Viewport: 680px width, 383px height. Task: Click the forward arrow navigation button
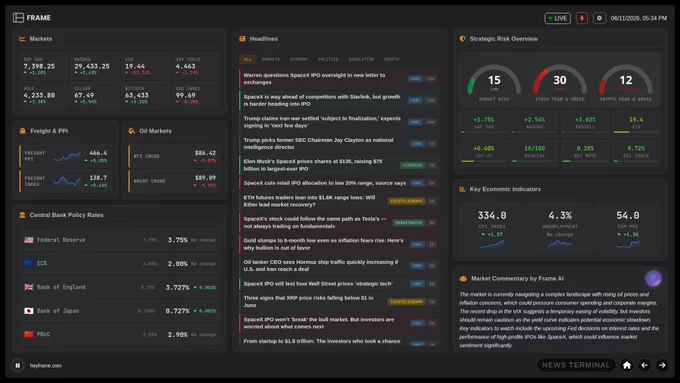[662, 365]
